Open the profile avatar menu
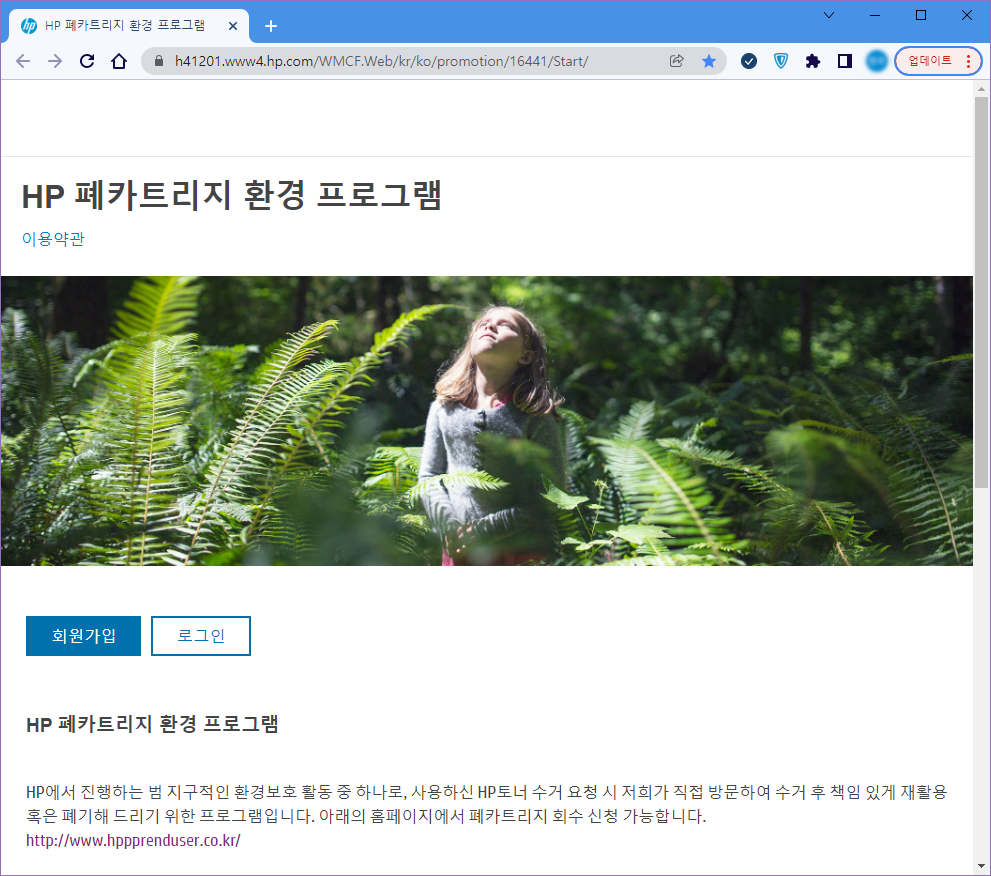This screenshot has height=876, width=991. 877,61
